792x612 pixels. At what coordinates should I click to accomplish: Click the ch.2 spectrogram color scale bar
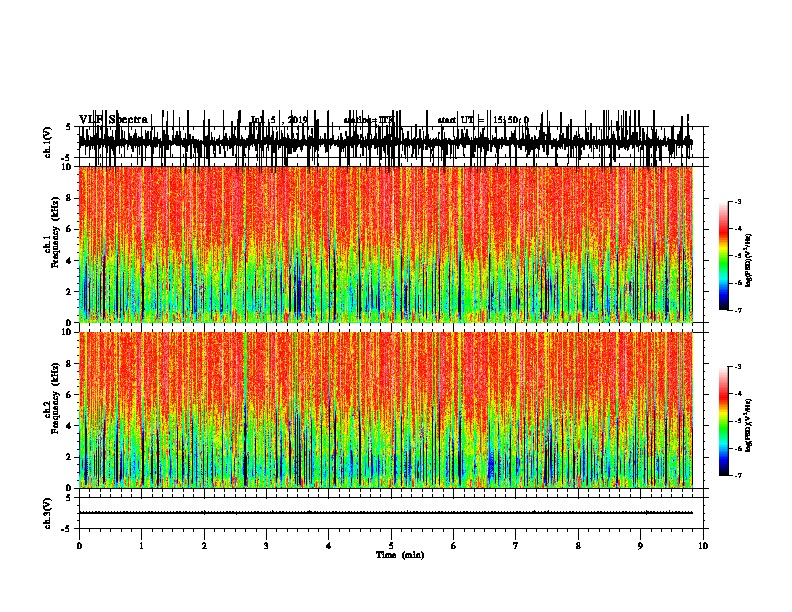[724, 421]
